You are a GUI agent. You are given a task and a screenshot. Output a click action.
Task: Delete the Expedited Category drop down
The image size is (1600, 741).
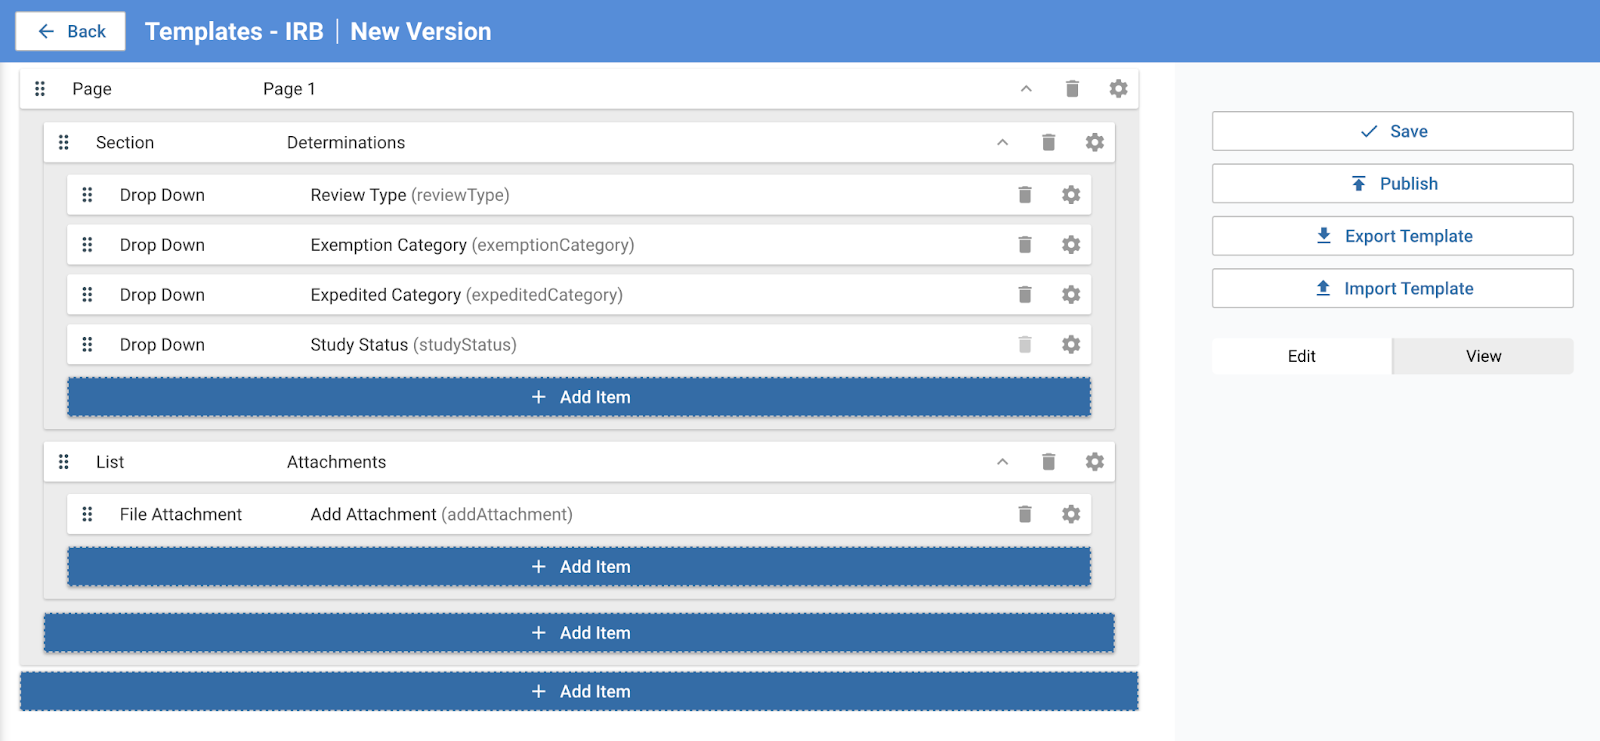1024,295
